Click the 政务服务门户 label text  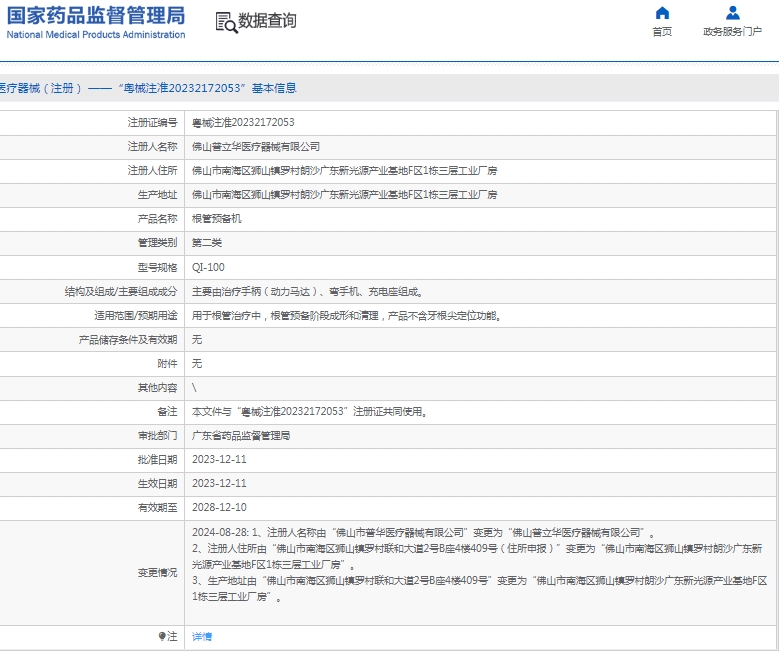pyautogui.click(x=732, y=32)
